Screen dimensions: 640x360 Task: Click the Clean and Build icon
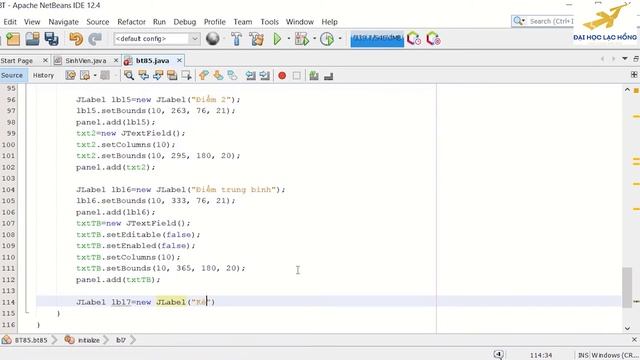256,39
